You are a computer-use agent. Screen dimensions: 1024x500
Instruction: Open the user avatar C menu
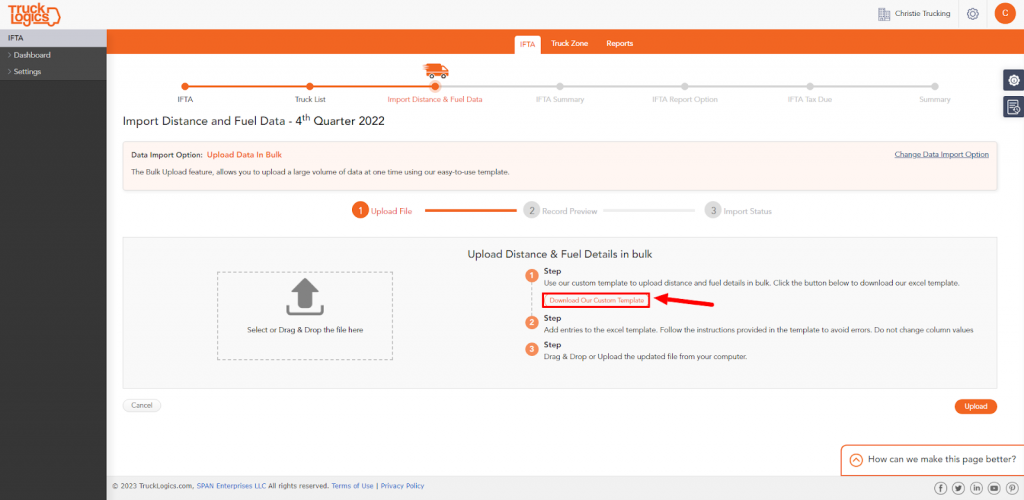pyautogui.click(x=1004, y=14)
